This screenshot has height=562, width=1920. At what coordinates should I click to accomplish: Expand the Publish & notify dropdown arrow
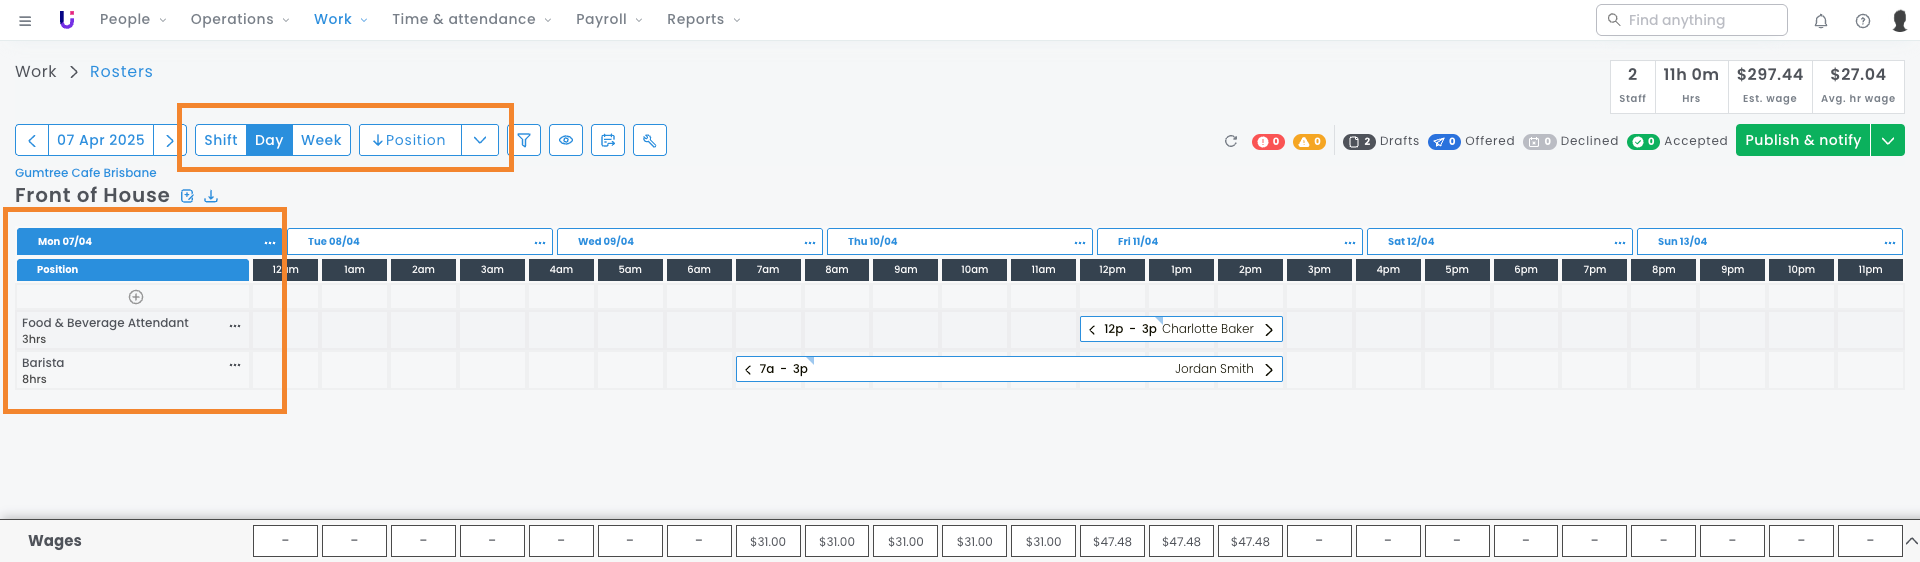tap(1888, 140)
